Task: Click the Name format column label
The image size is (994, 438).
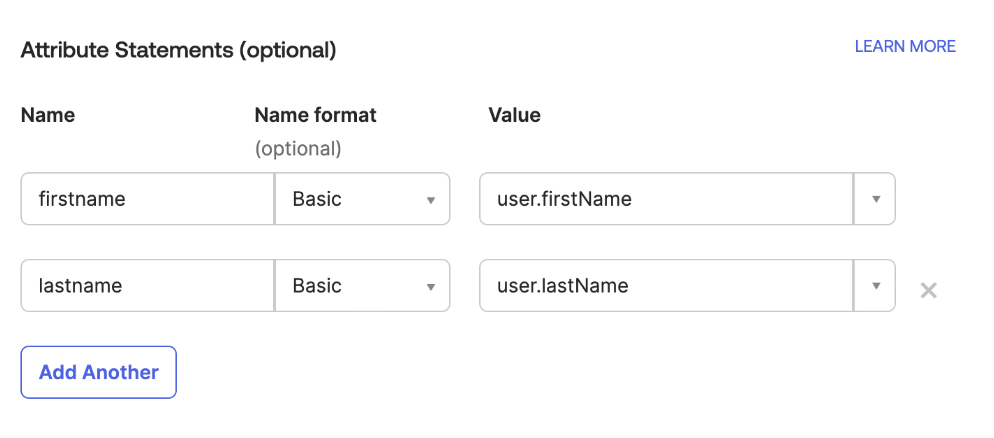Action: [315, 115]
